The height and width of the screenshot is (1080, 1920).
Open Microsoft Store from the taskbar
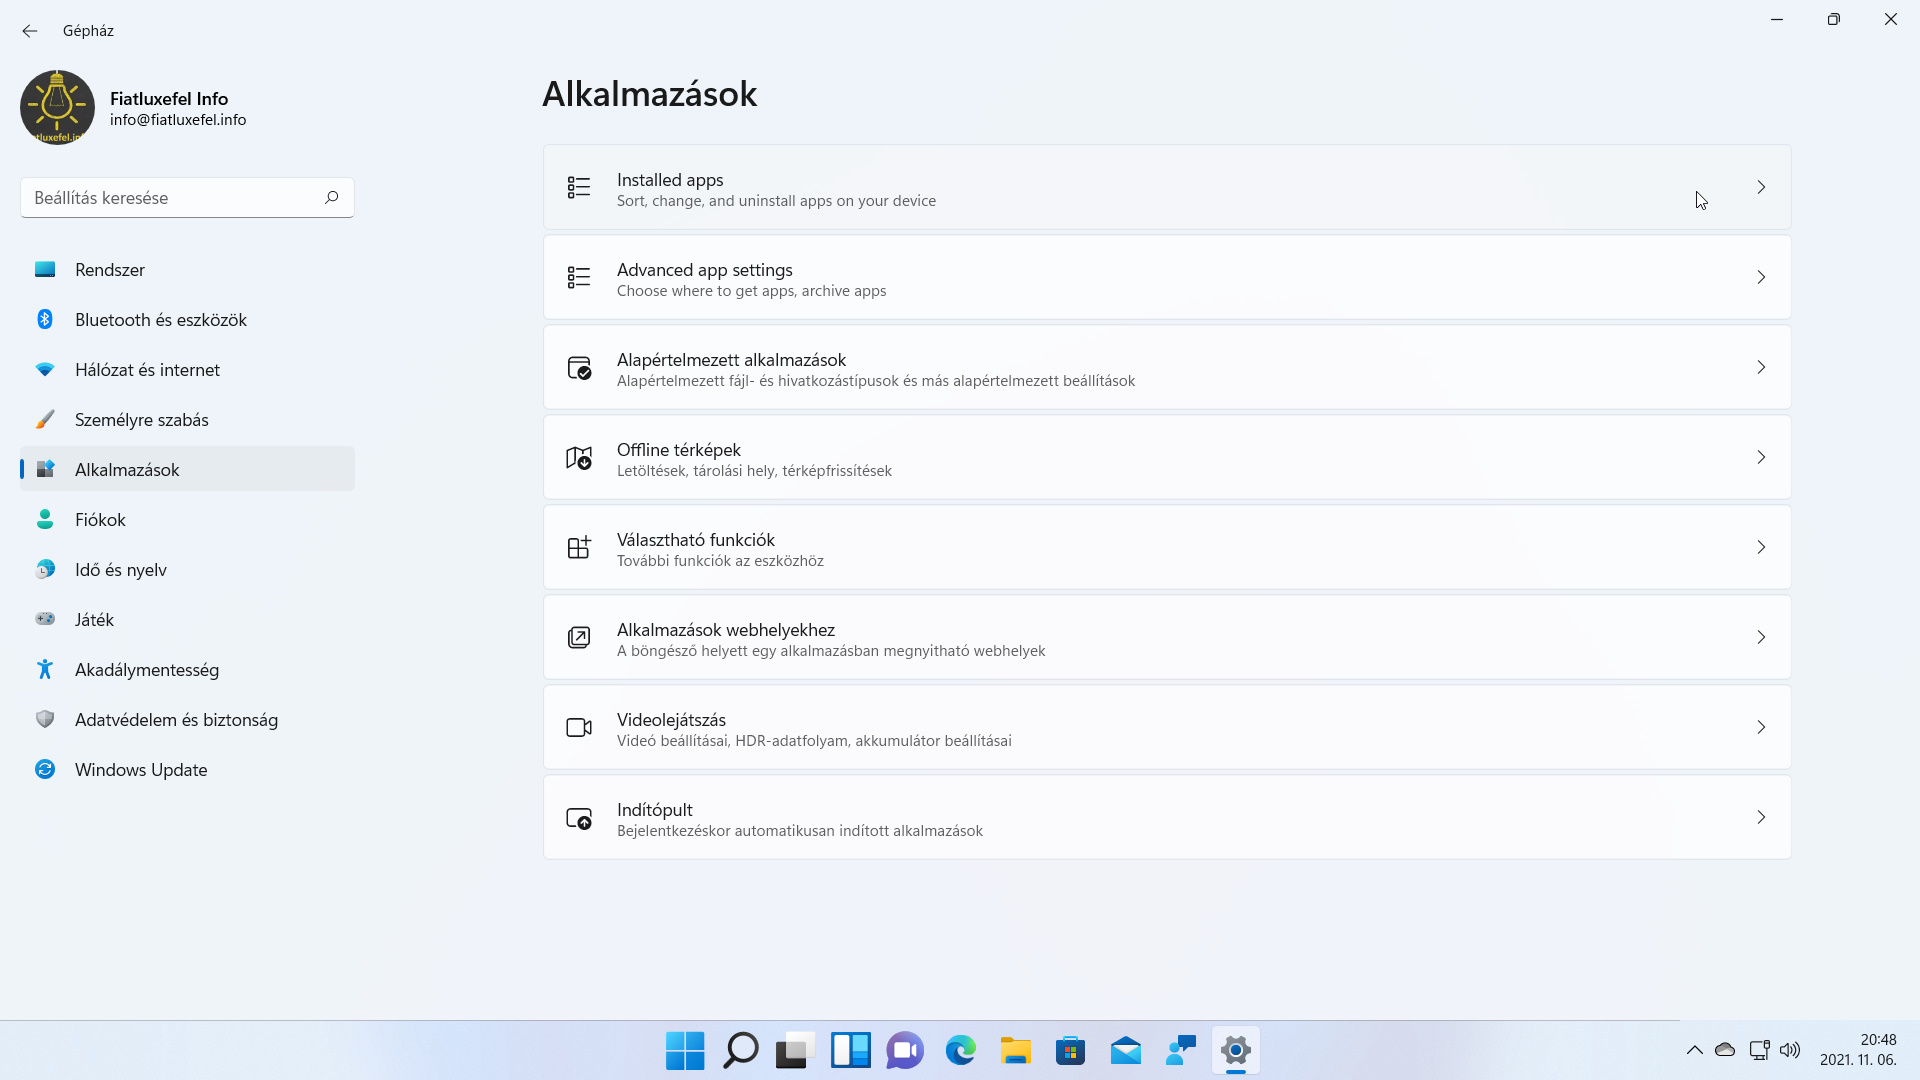[x=1070, y=1050]
